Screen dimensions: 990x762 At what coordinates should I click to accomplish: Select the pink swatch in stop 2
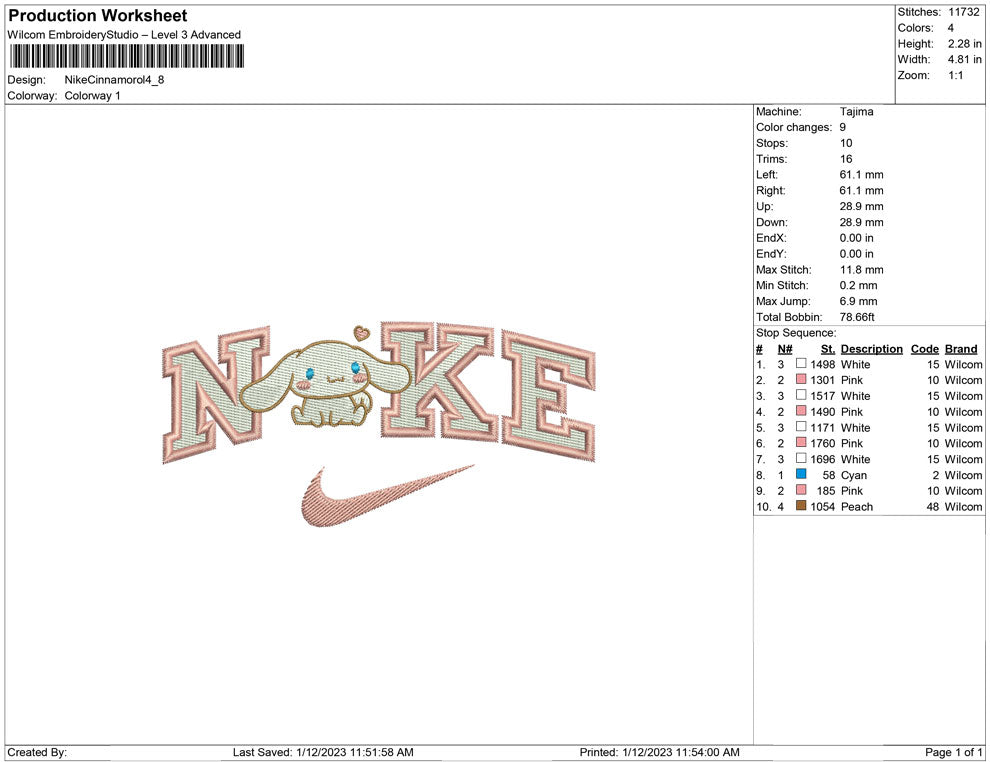pyautogui.click(x=801, y=380)
